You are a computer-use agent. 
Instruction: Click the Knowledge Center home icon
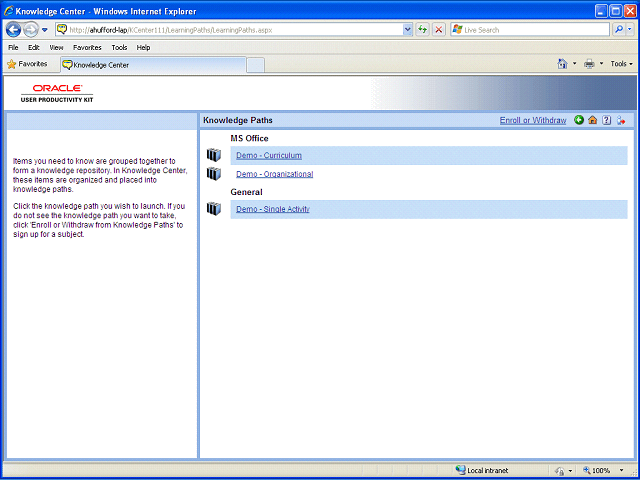(593, 120)
